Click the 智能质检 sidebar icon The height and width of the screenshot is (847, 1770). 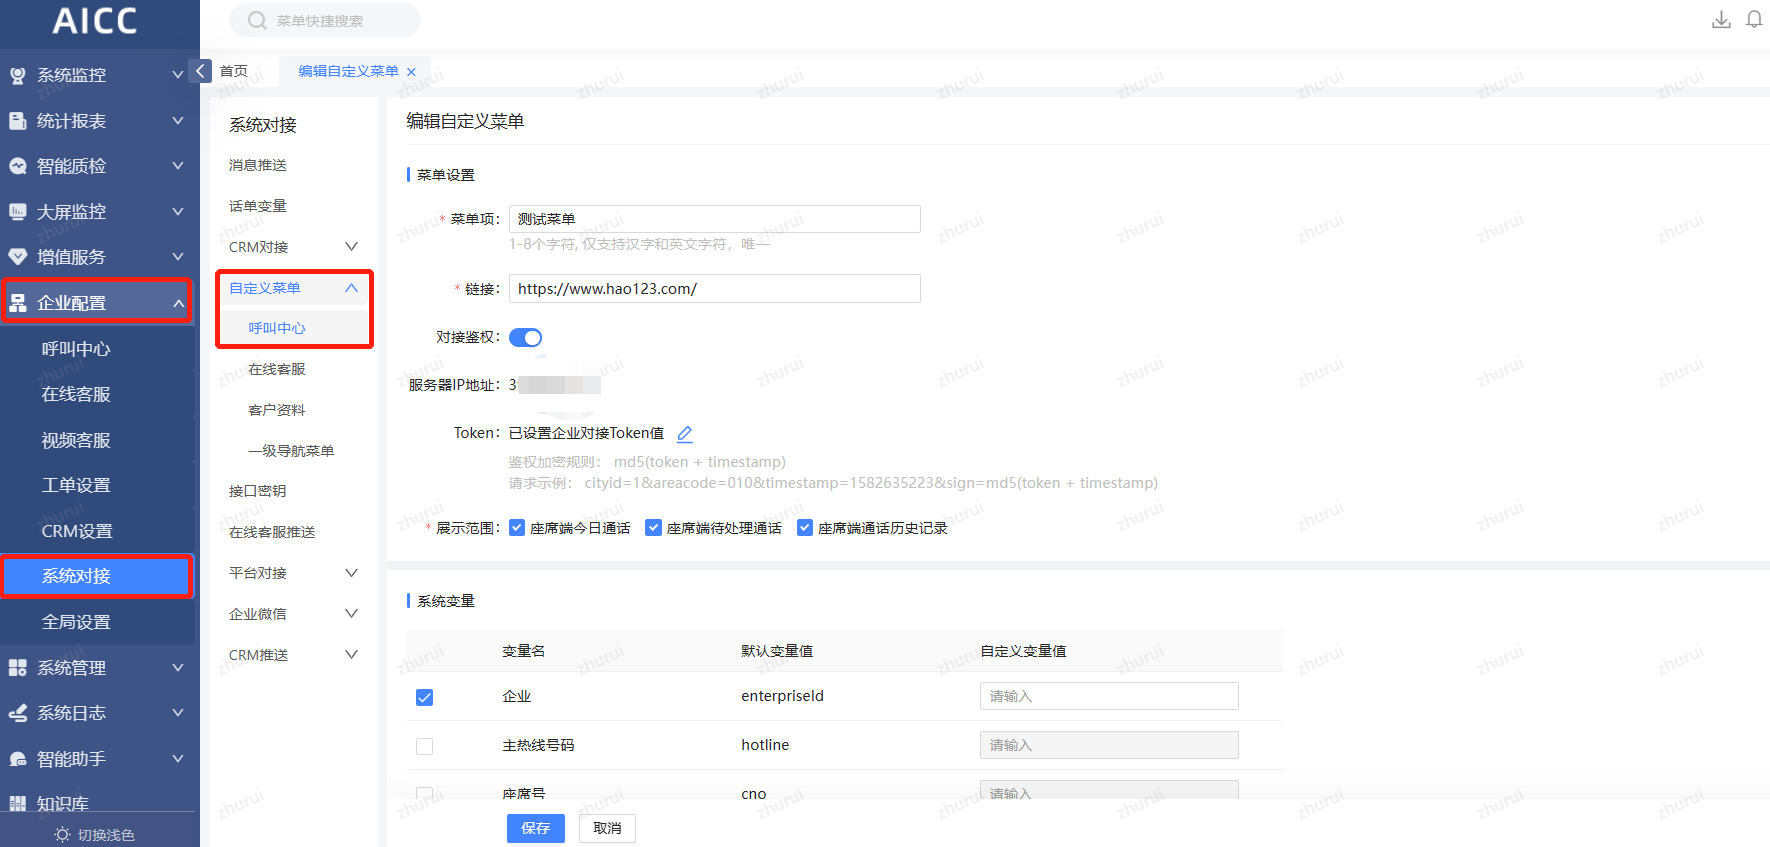pos(18,166)
